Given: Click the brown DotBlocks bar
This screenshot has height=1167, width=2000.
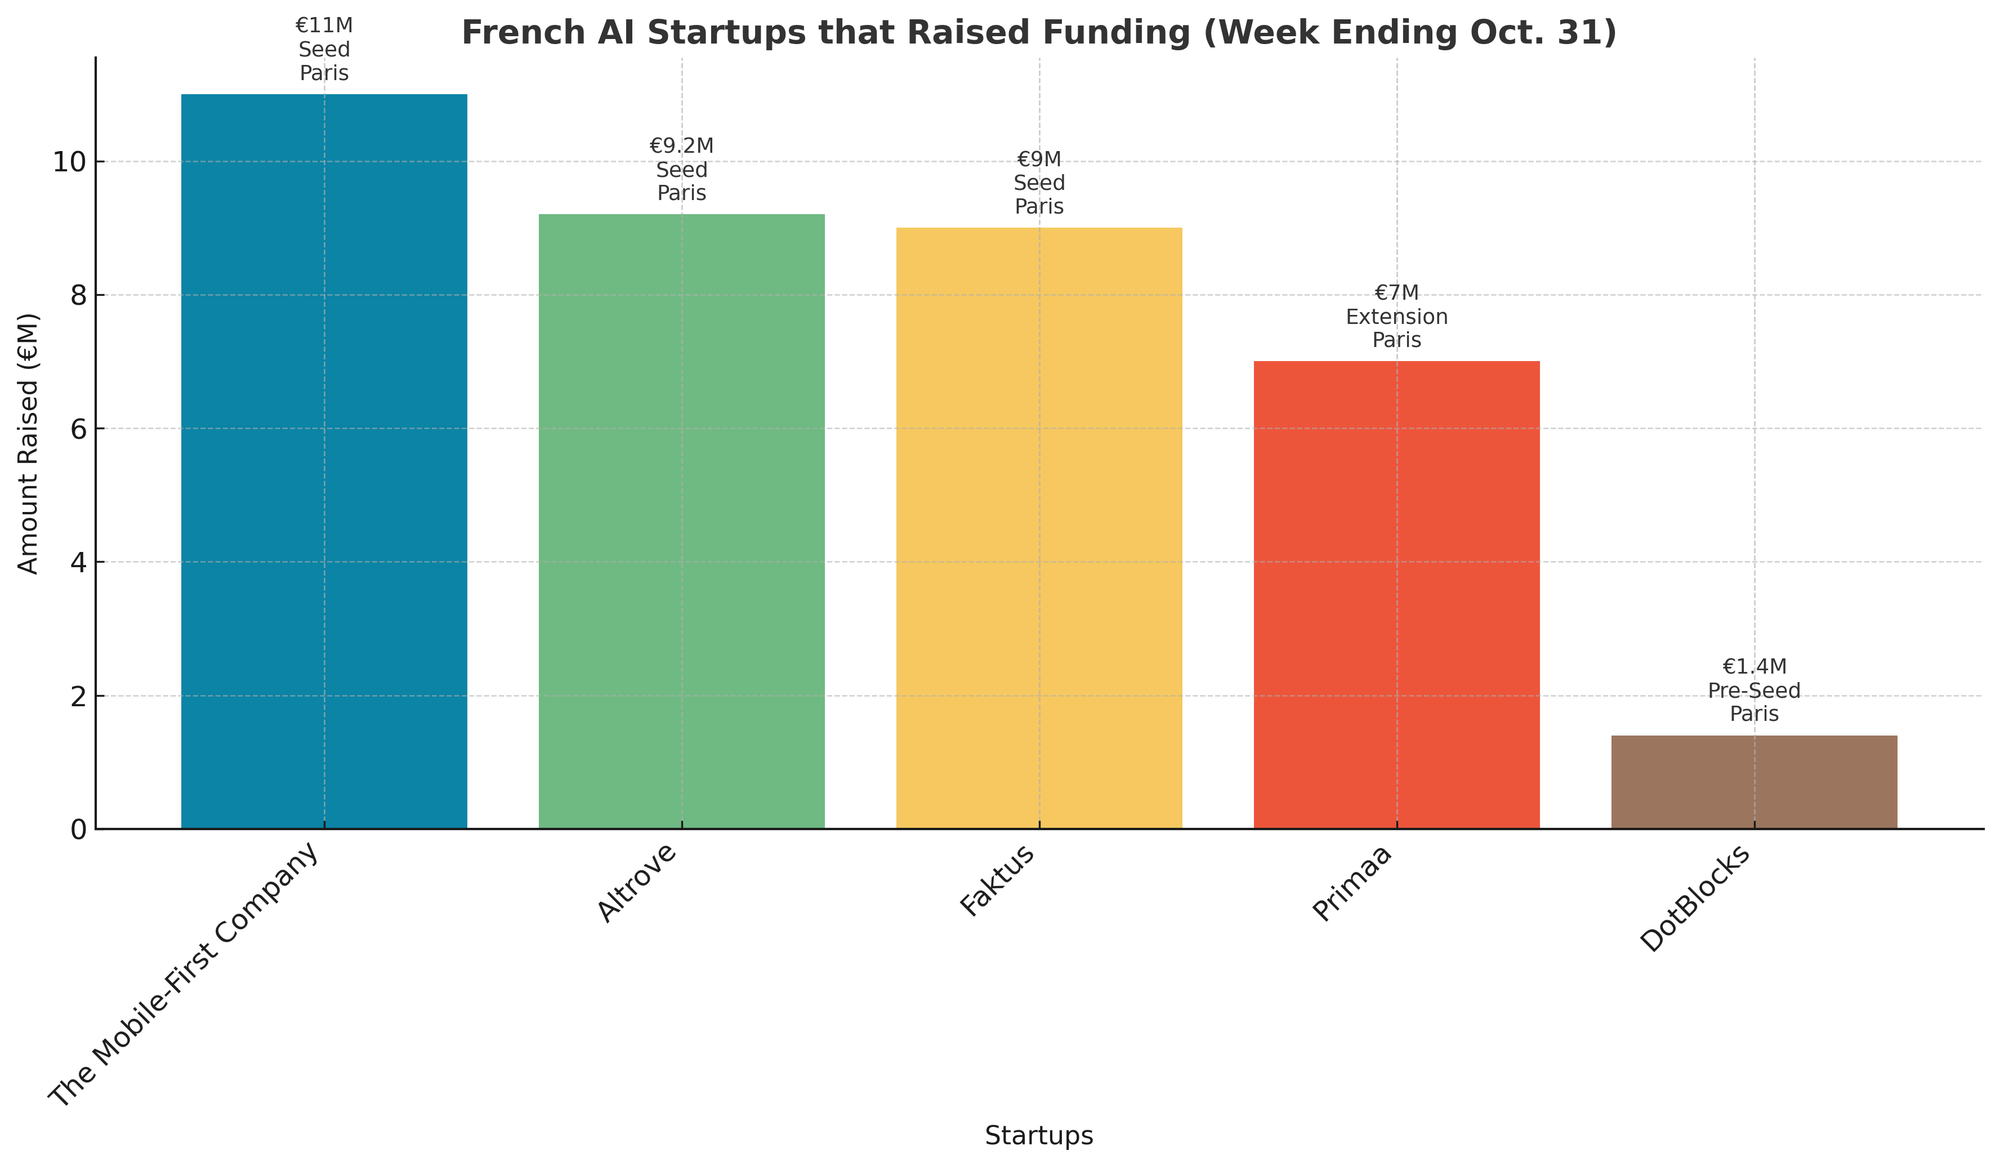Looking at the screenshot, I should (x=1754, y=782).
